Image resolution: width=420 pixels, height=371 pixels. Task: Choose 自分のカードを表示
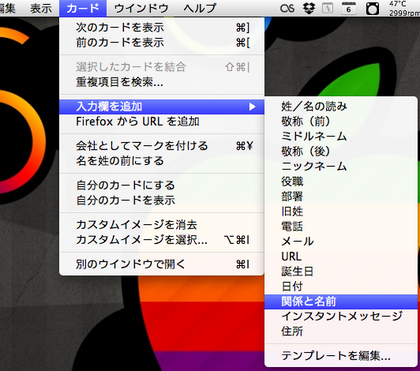click(x=162, y=200)
